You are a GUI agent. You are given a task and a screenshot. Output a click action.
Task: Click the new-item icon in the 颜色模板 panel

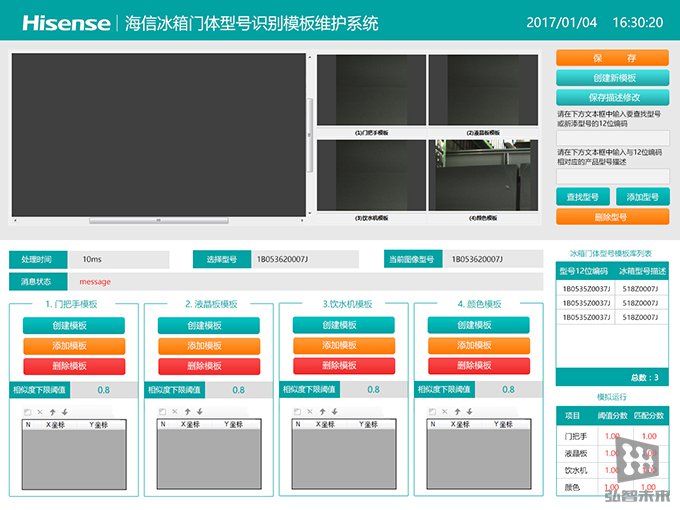[x=432, y=412]
